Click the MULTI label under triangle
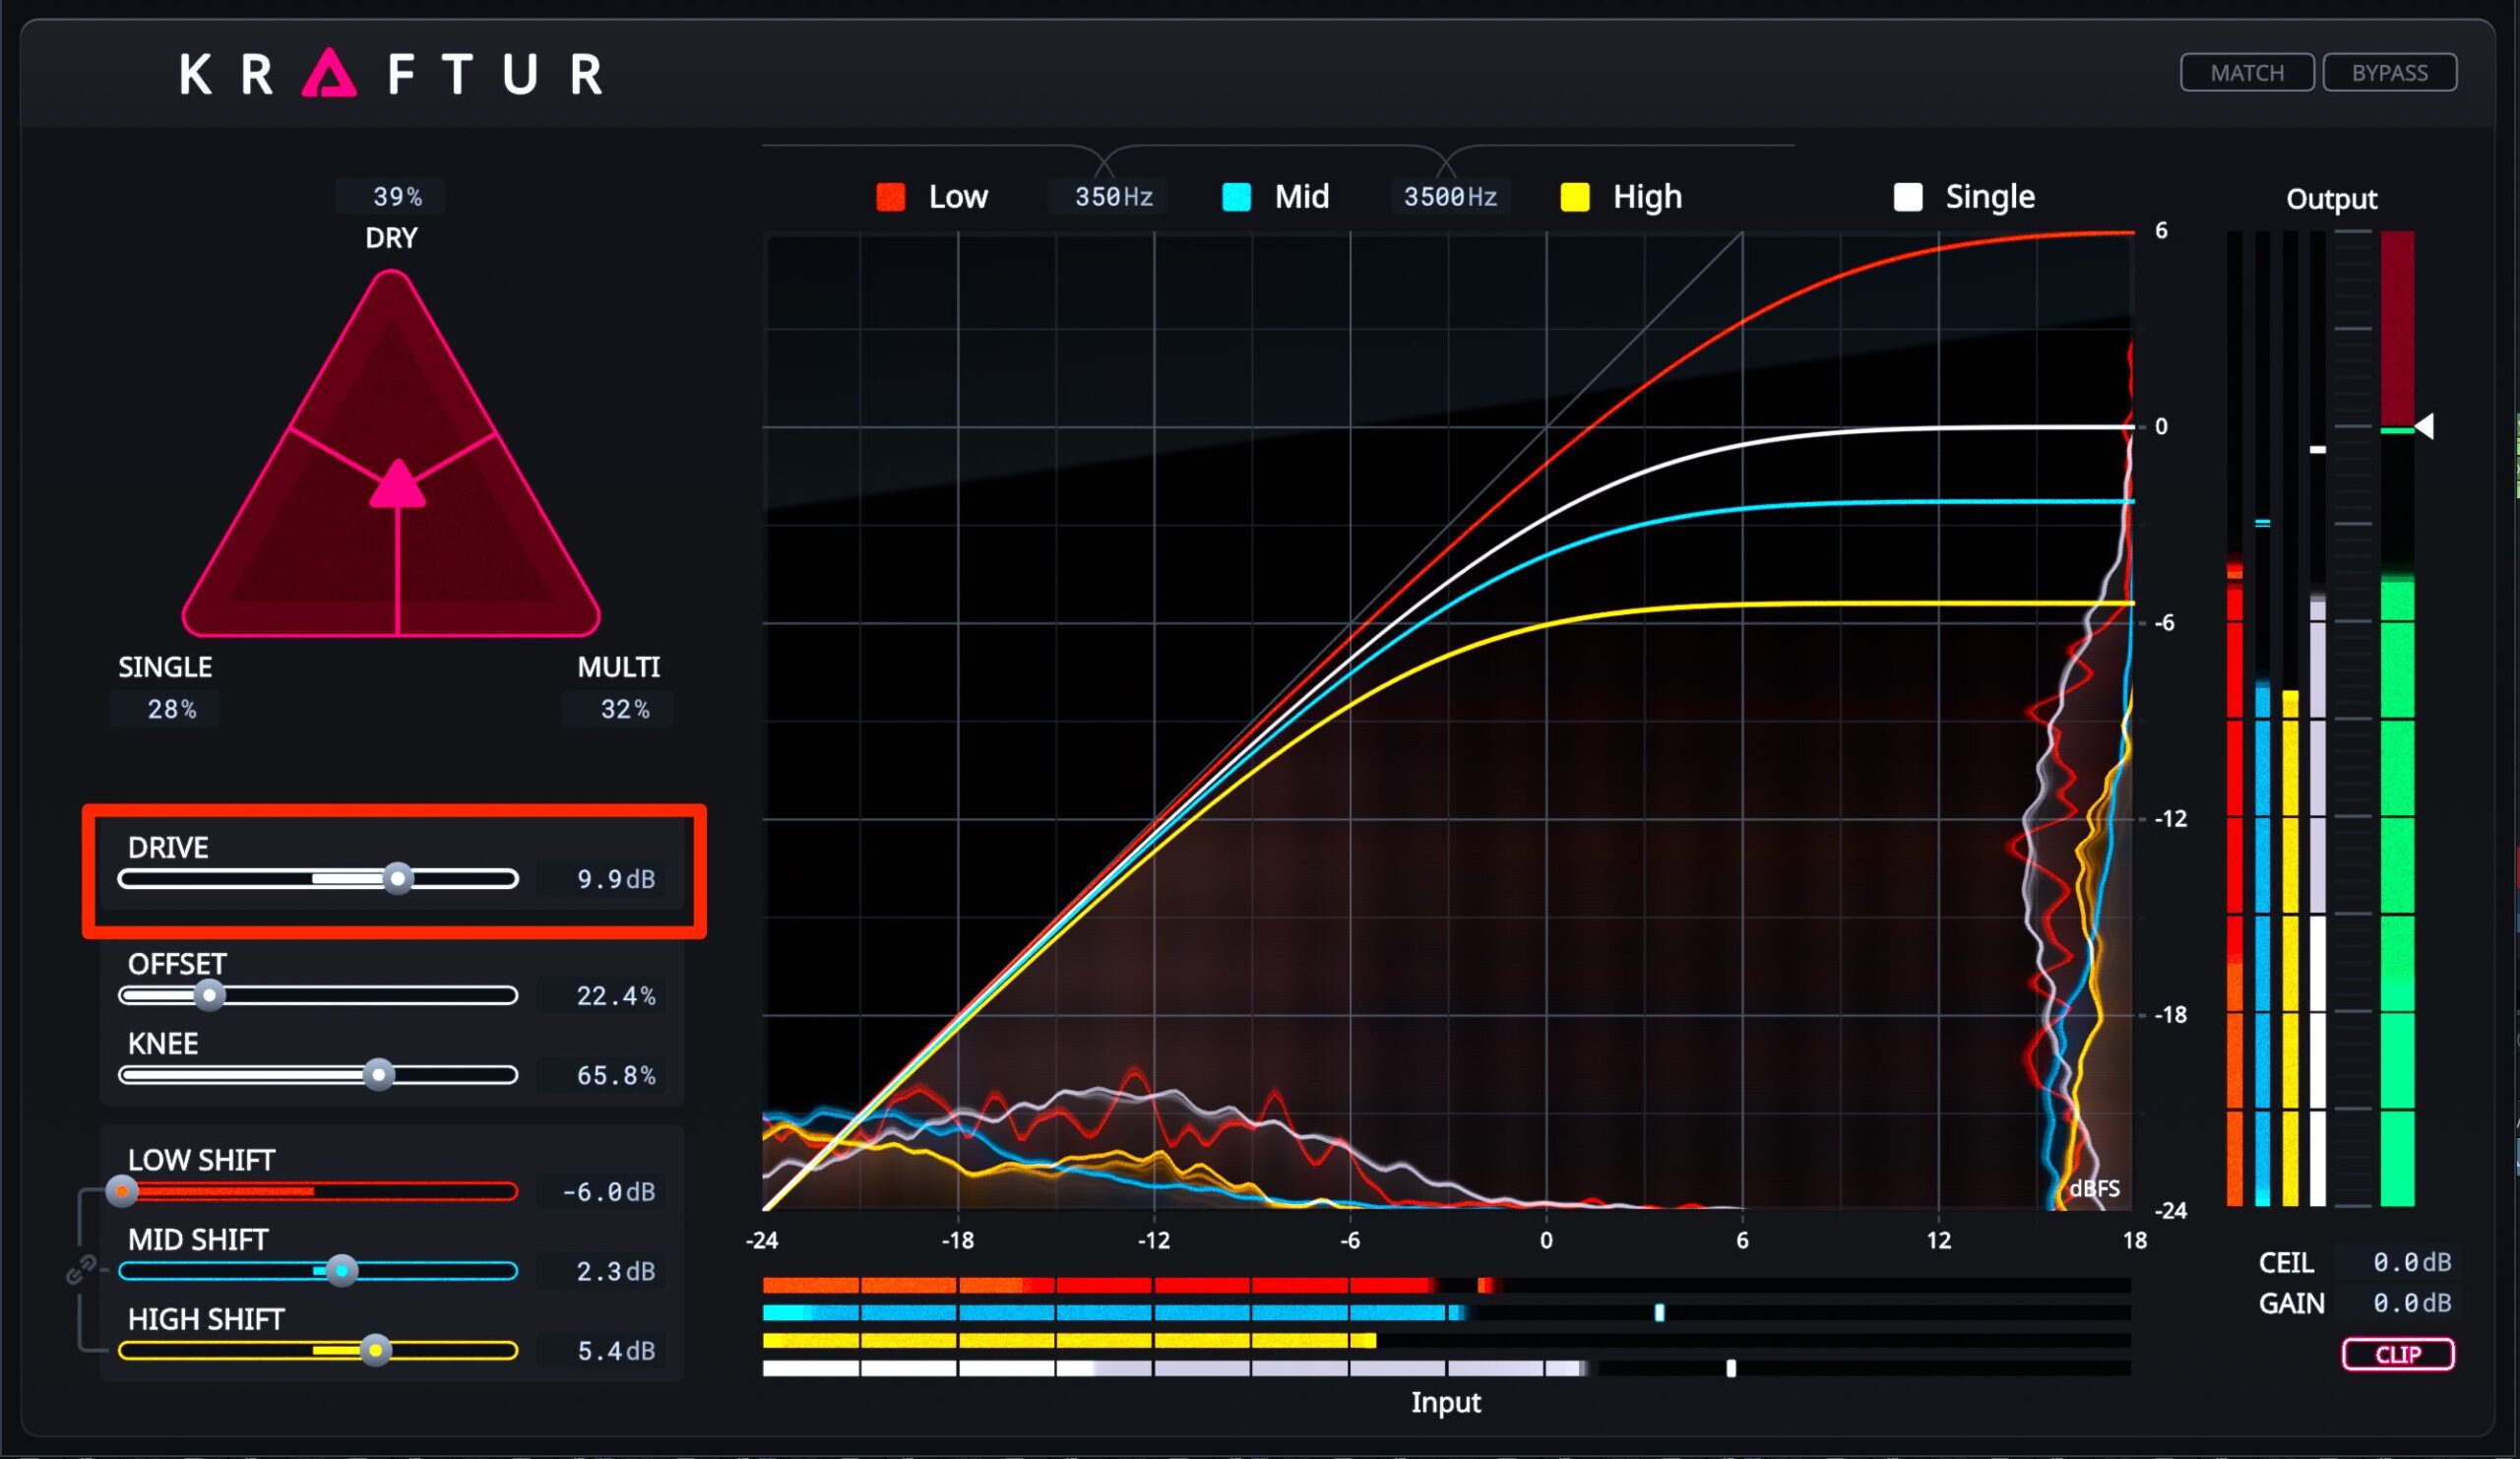This screenshot has width=2520, height=1459. [619, 667]
